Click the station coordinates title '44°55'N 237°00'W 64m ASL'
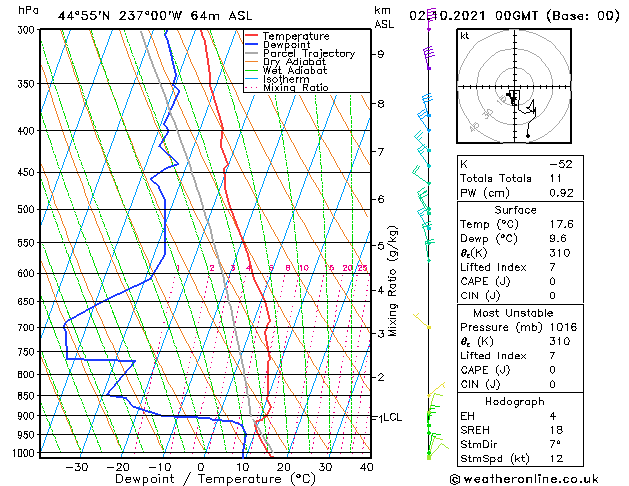The image size is (629, 486). tap(155, 16)
